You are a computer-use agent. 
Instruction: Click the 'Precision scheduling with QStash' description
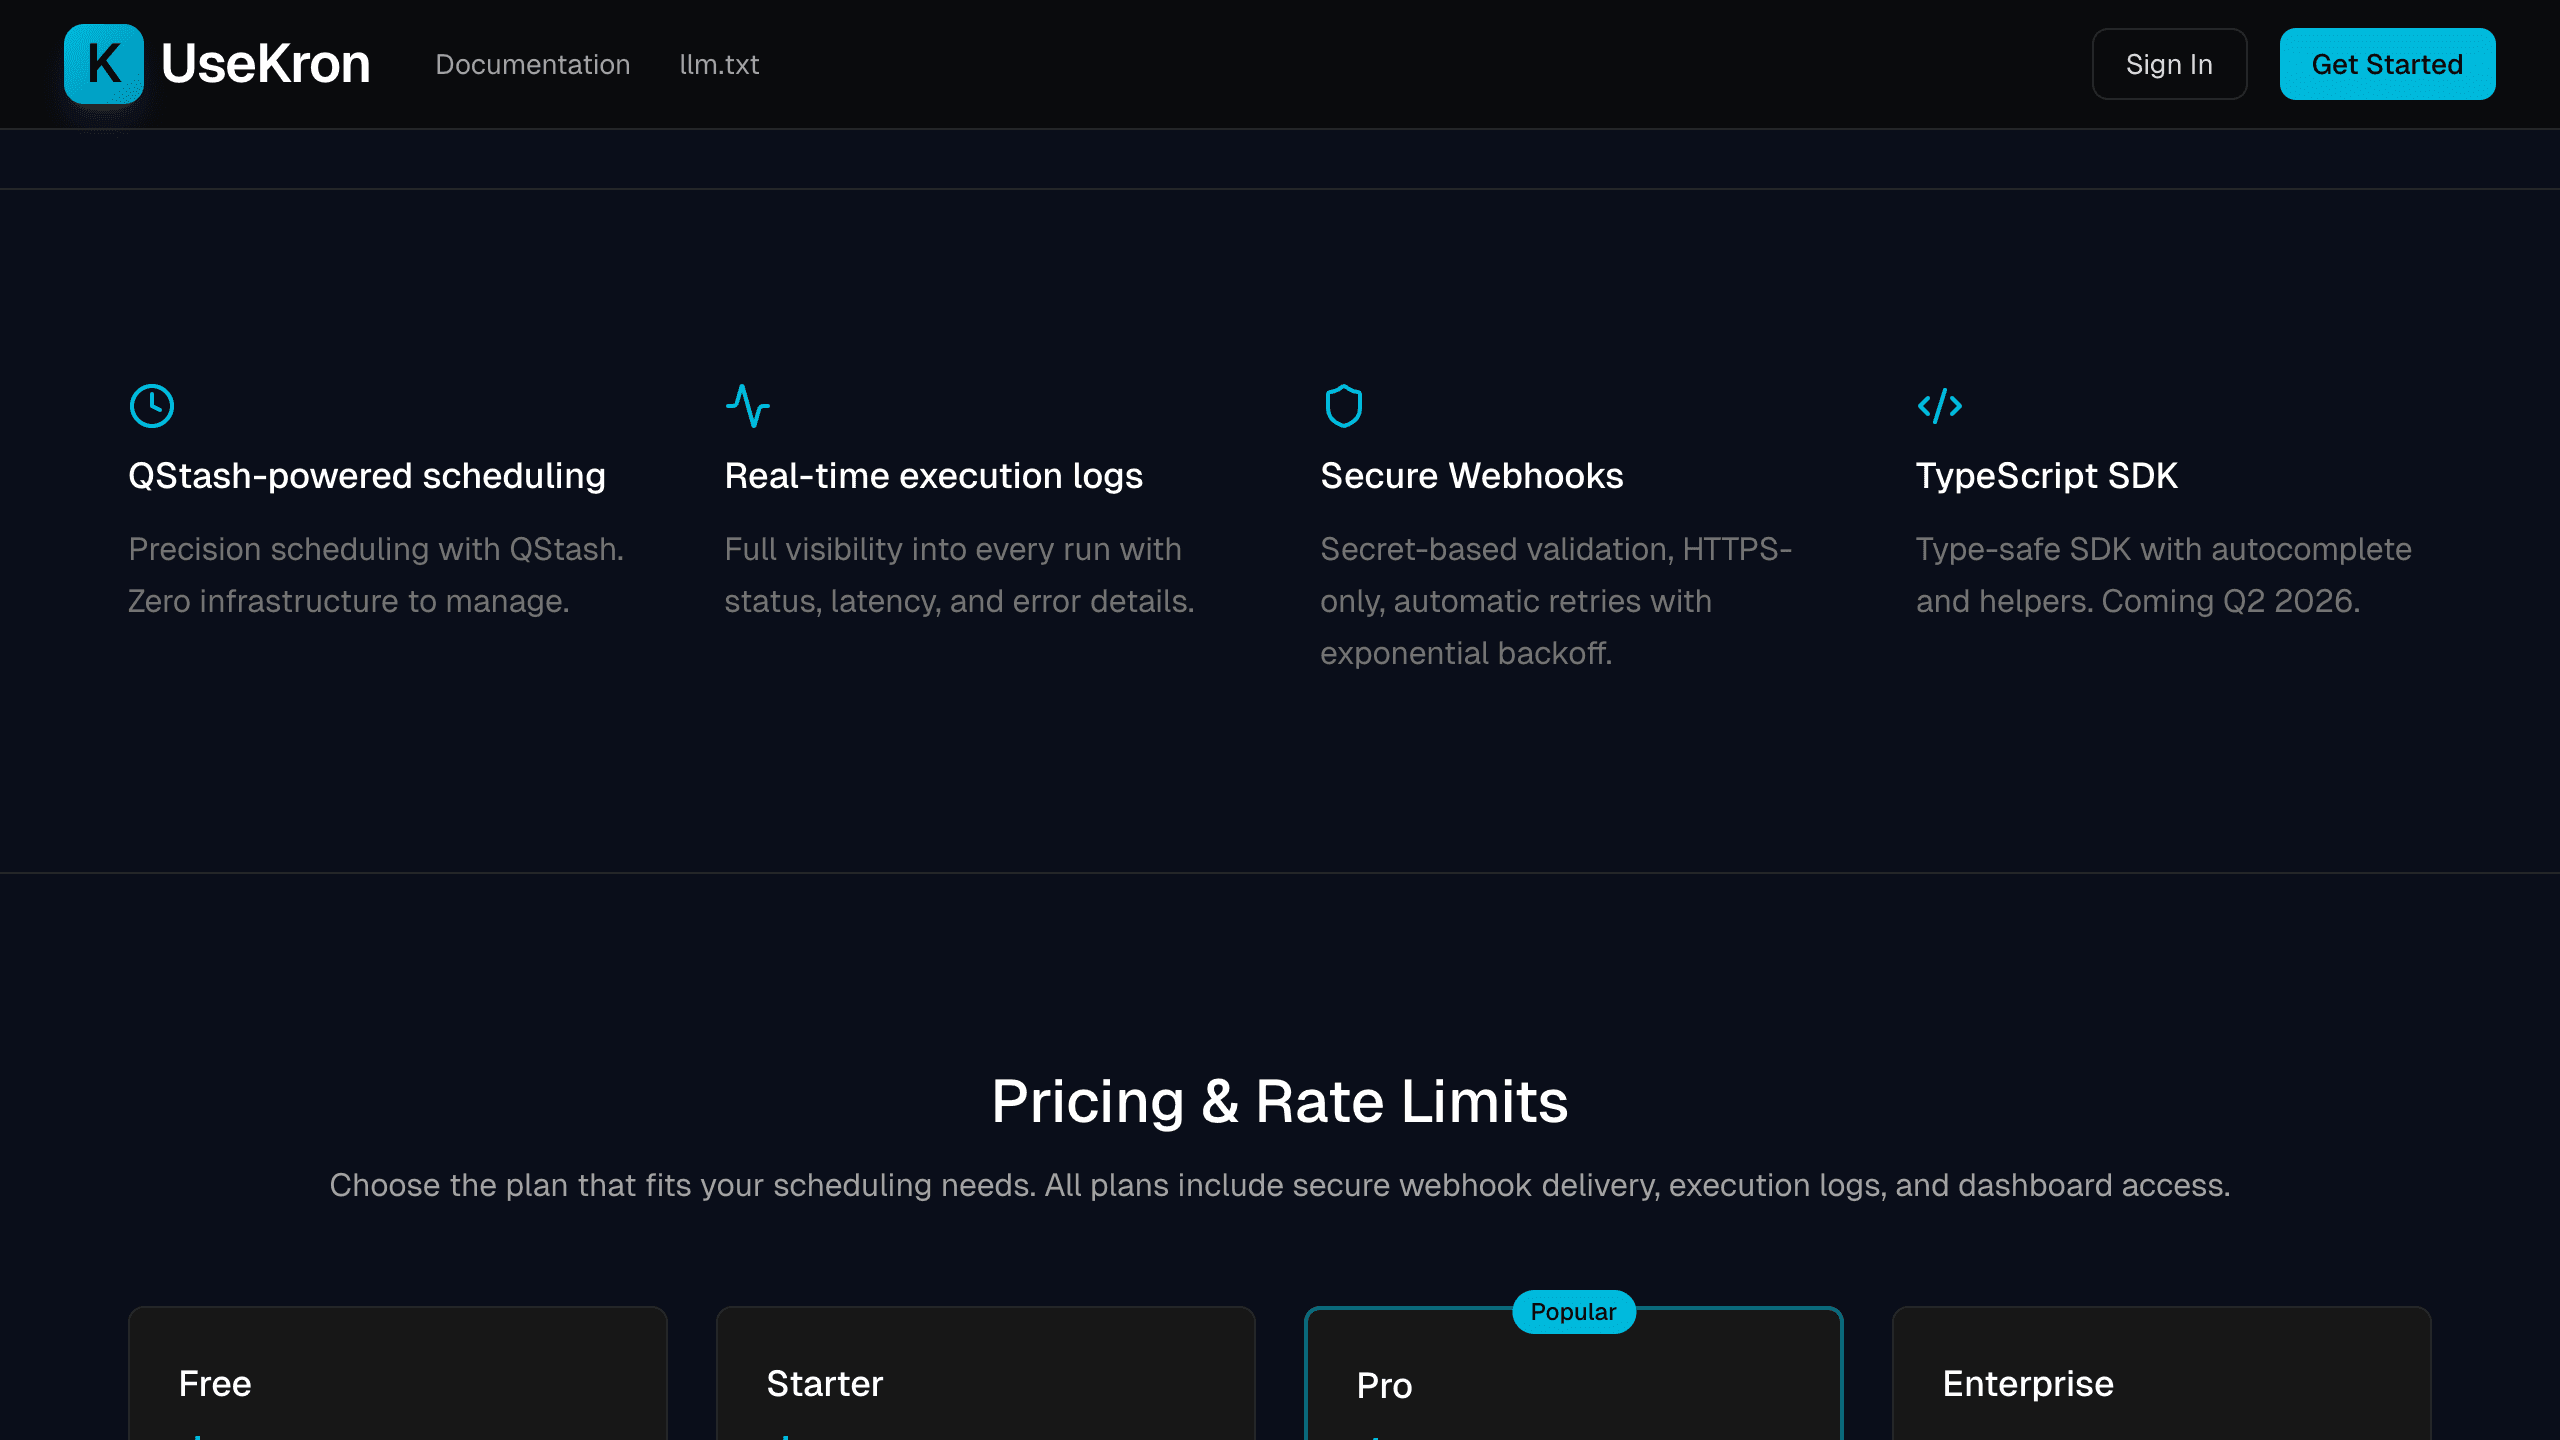point(376,575)
